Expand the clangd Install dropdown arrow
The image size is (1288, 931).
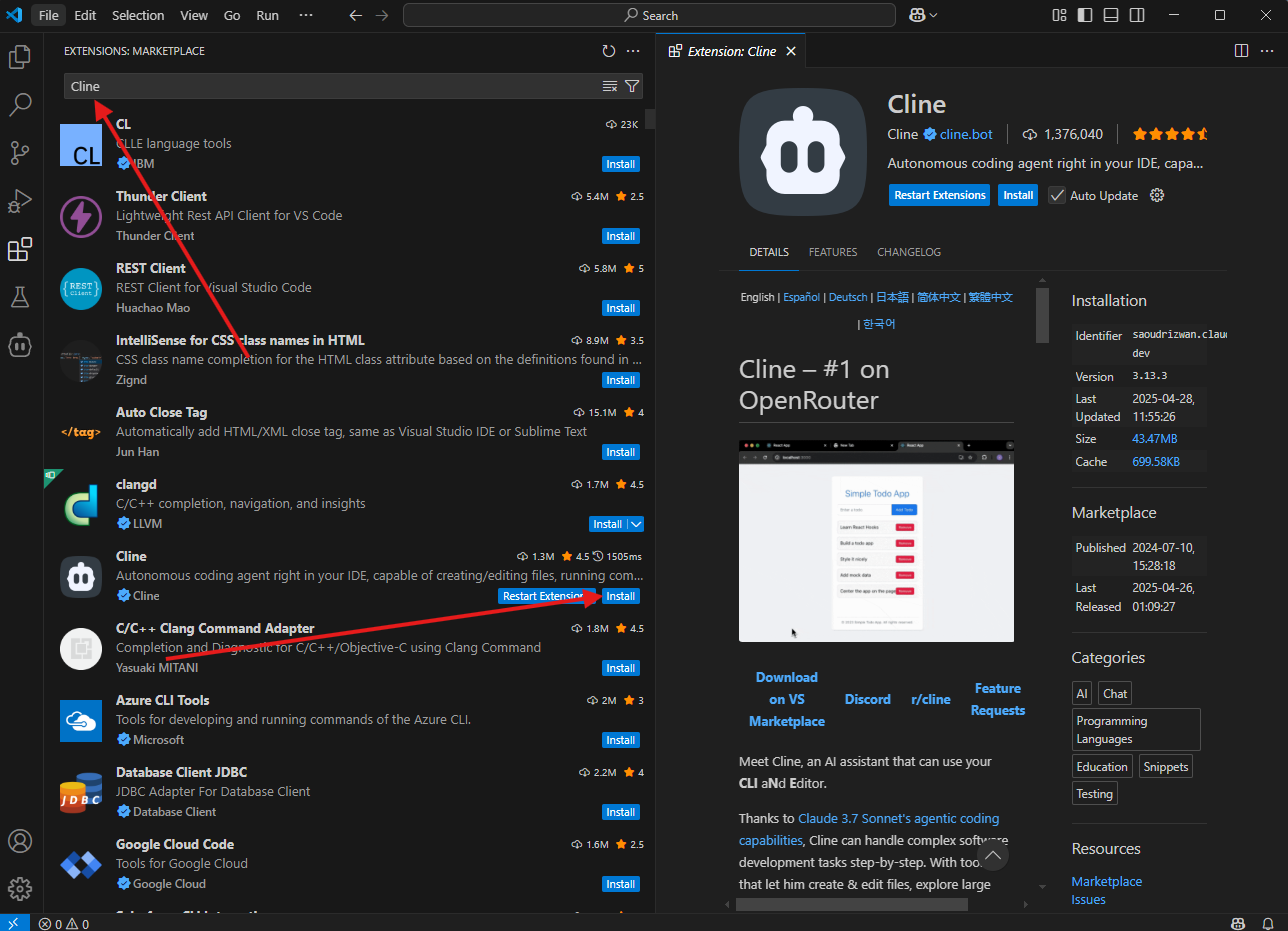coord(636,524)
